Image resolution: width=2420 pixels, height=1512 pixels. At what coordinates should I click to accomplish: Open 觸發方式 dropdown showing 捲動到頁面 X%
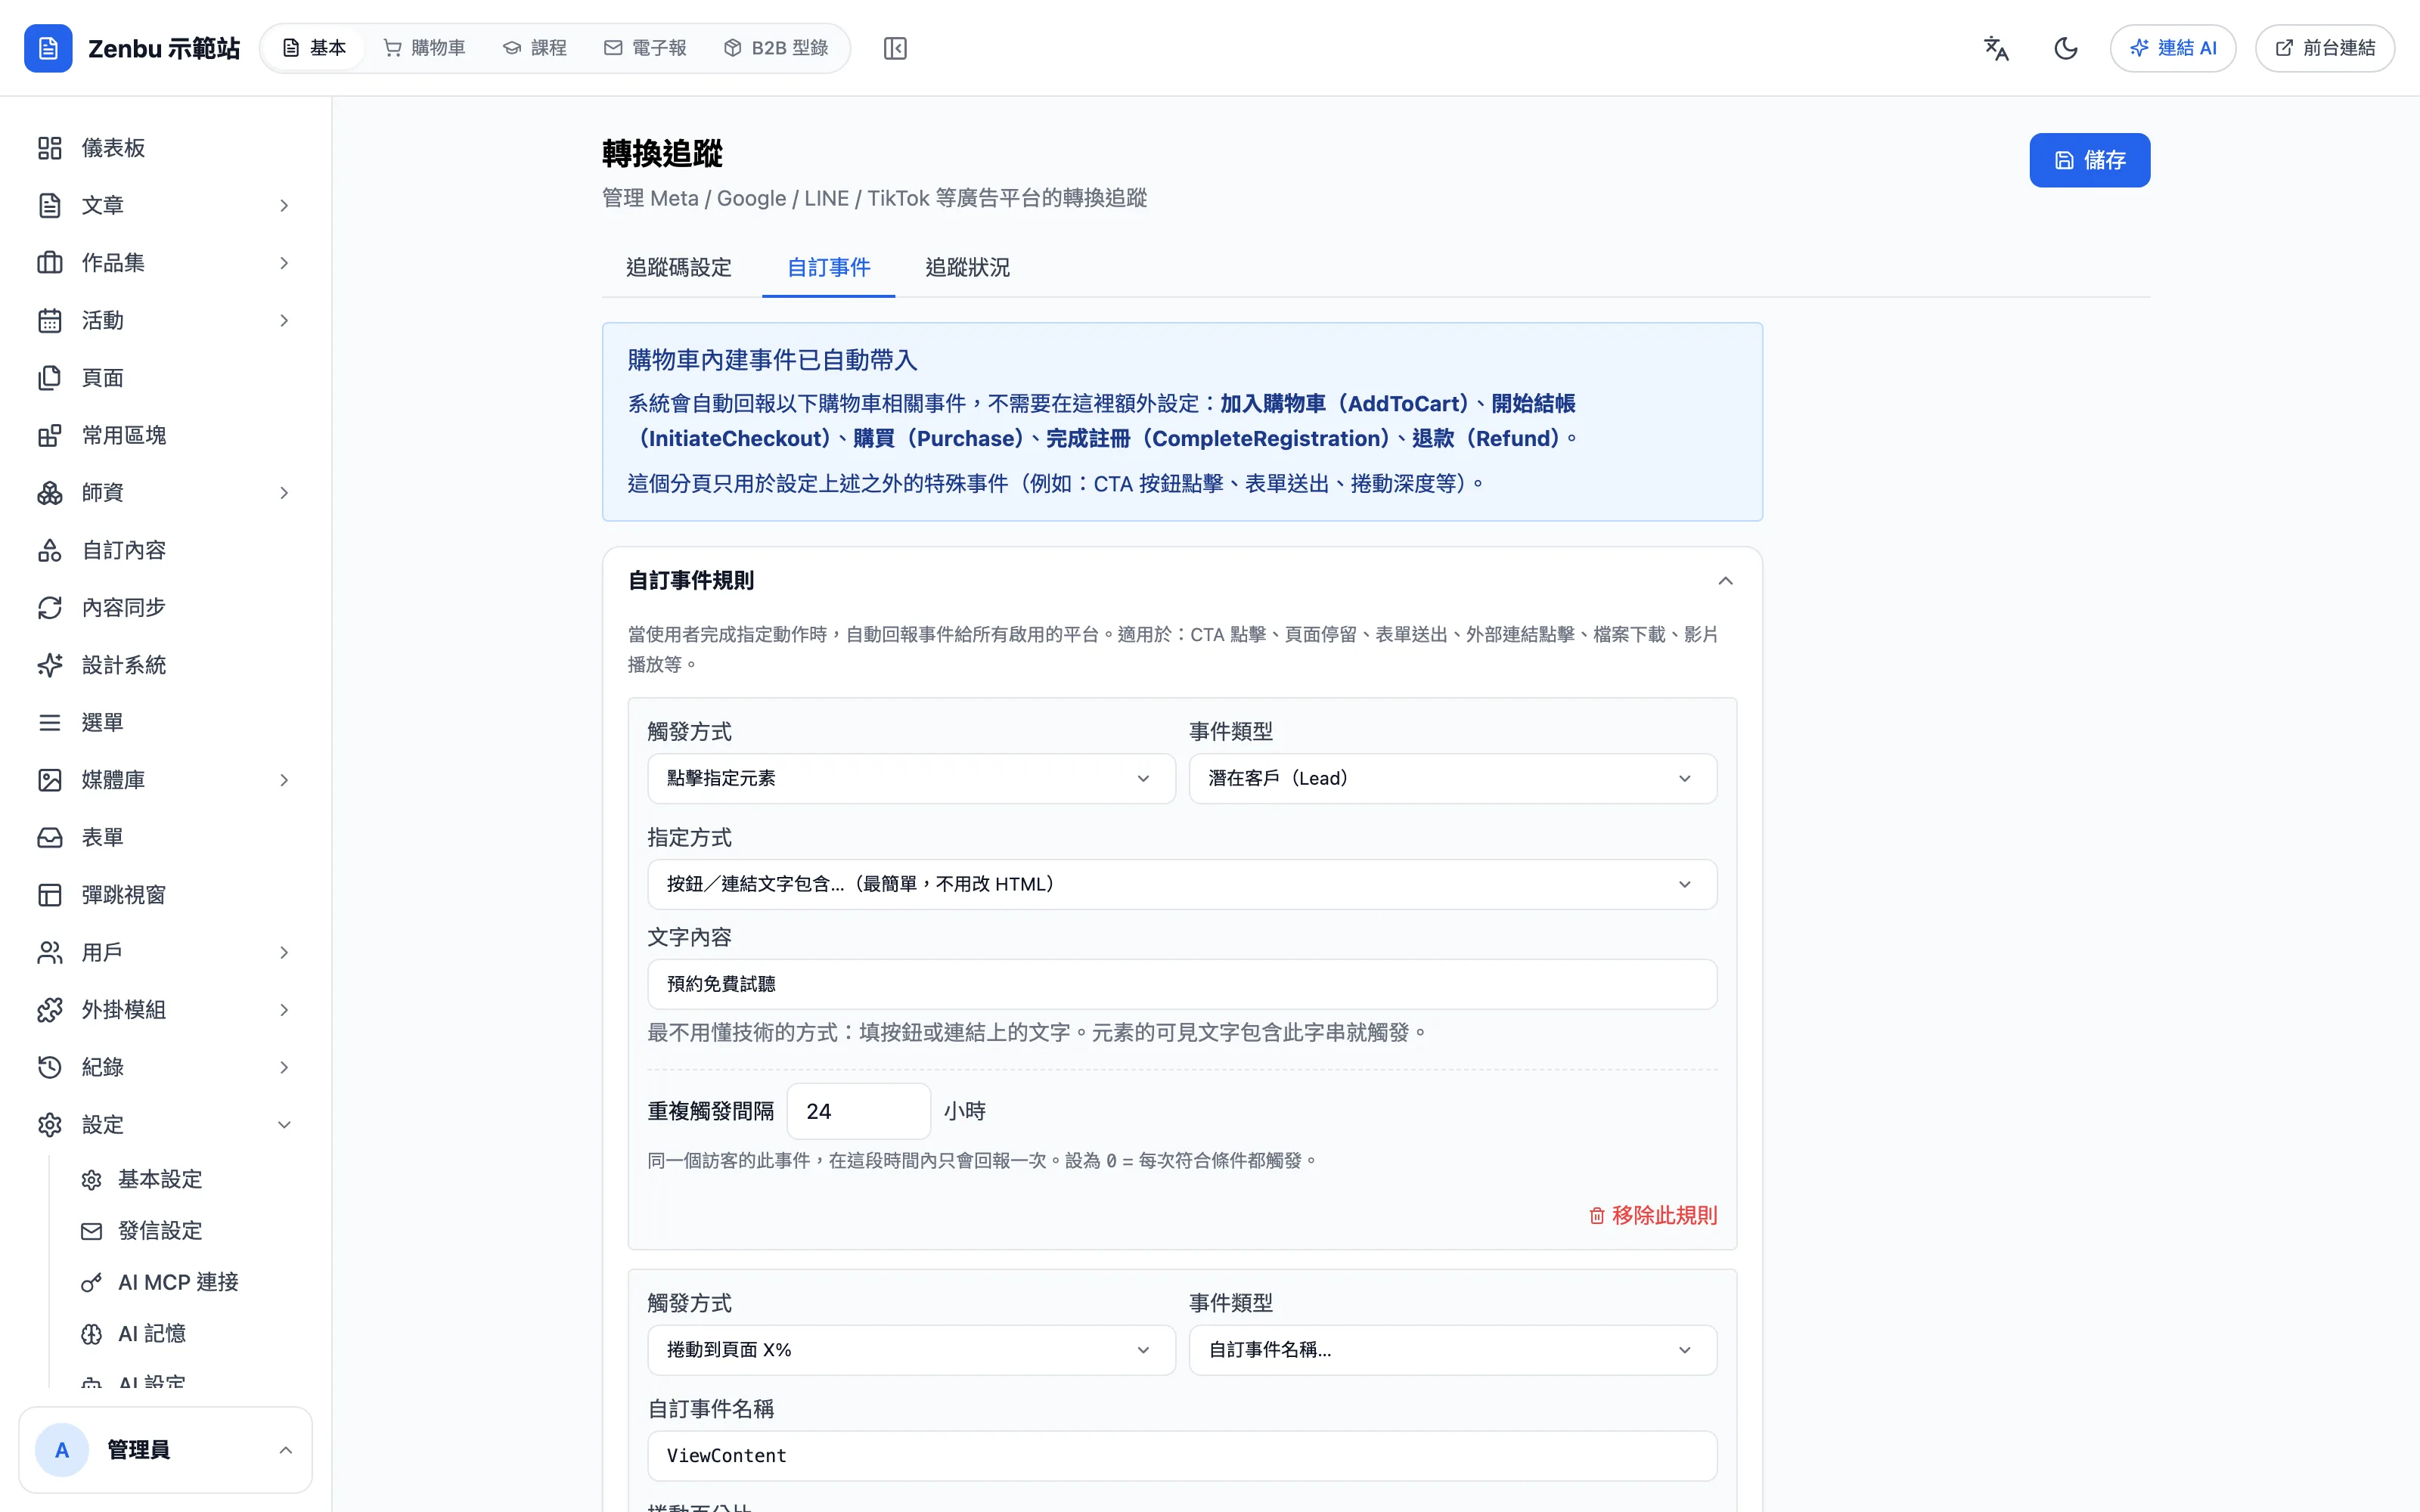click(x=911, y=1350)
